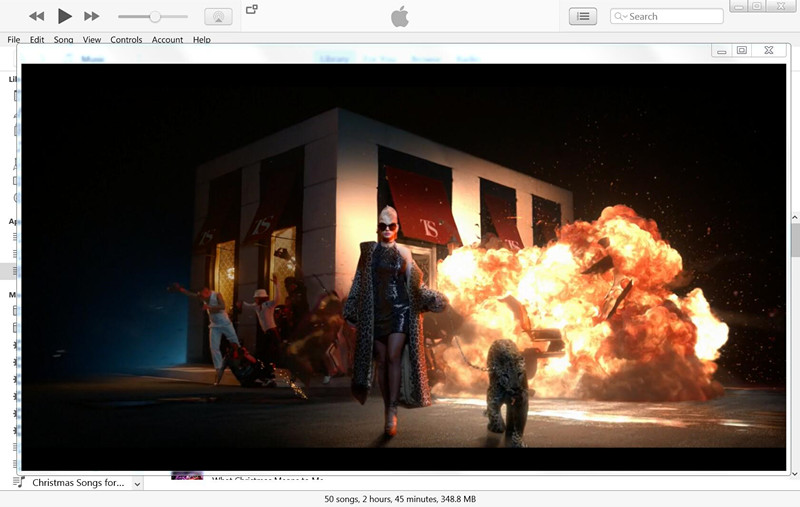Maximize the main iTunes window

pos(757,6)
